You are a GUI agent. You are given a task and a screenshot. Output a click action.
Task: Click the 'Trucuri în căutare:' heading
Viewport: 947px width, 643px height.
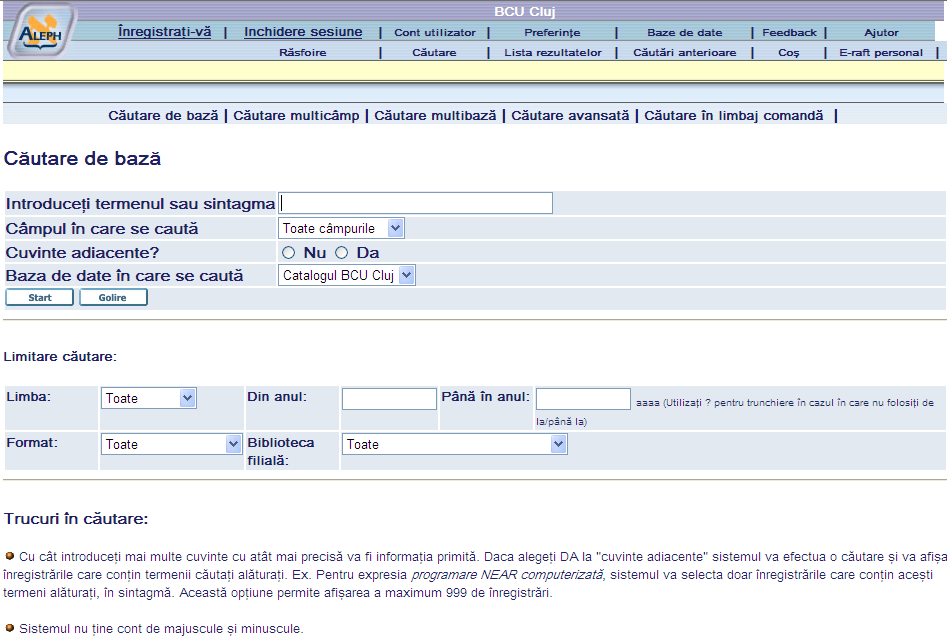pos(76,518)
